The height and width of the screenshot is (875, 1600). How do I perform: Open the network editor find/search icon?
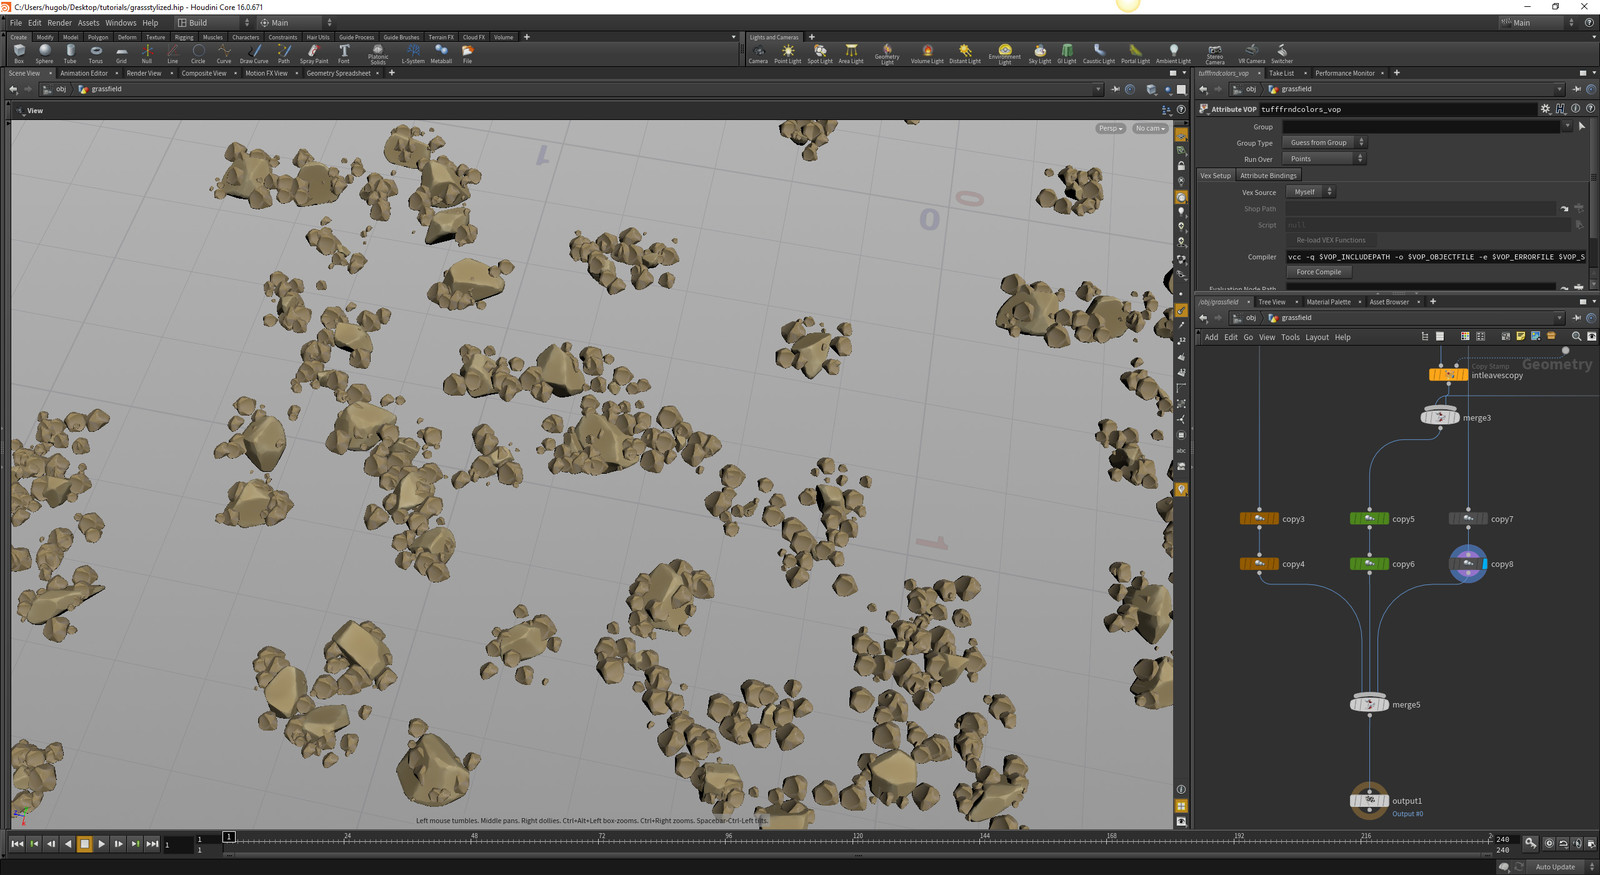pos(1577,337)
